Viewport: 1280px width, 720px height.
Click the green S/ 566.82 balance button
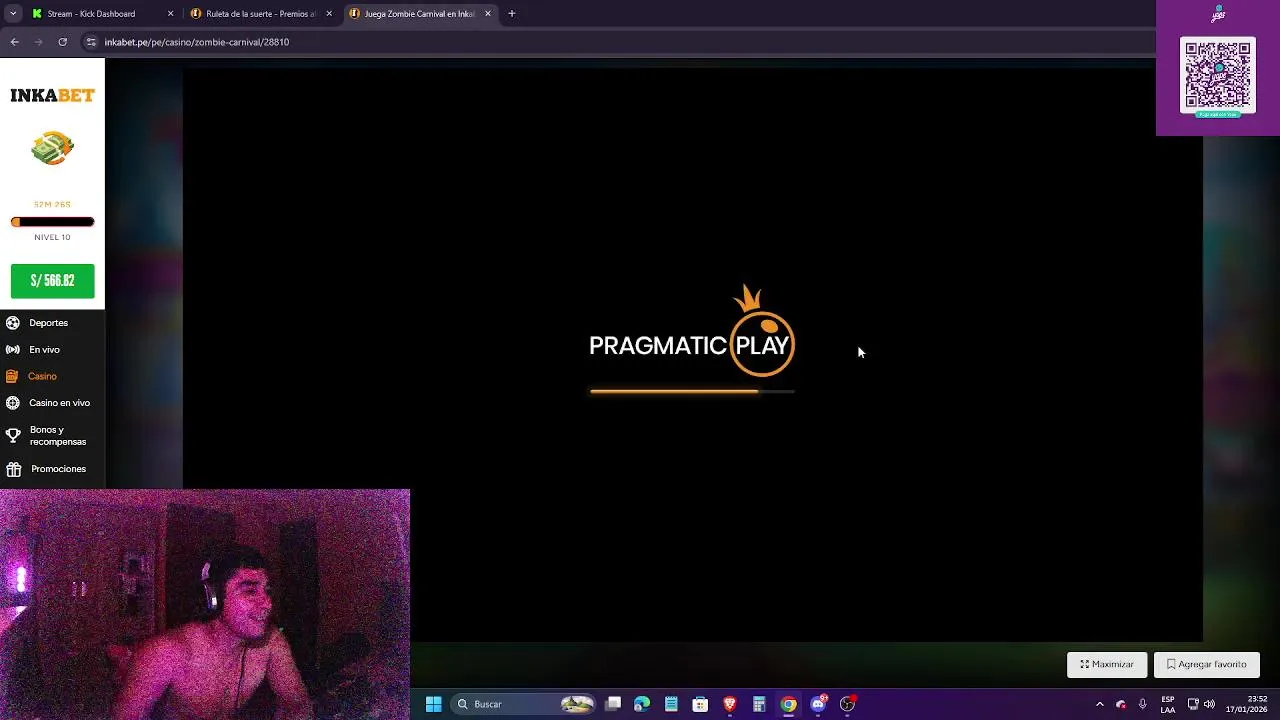[x=53, y=281]
